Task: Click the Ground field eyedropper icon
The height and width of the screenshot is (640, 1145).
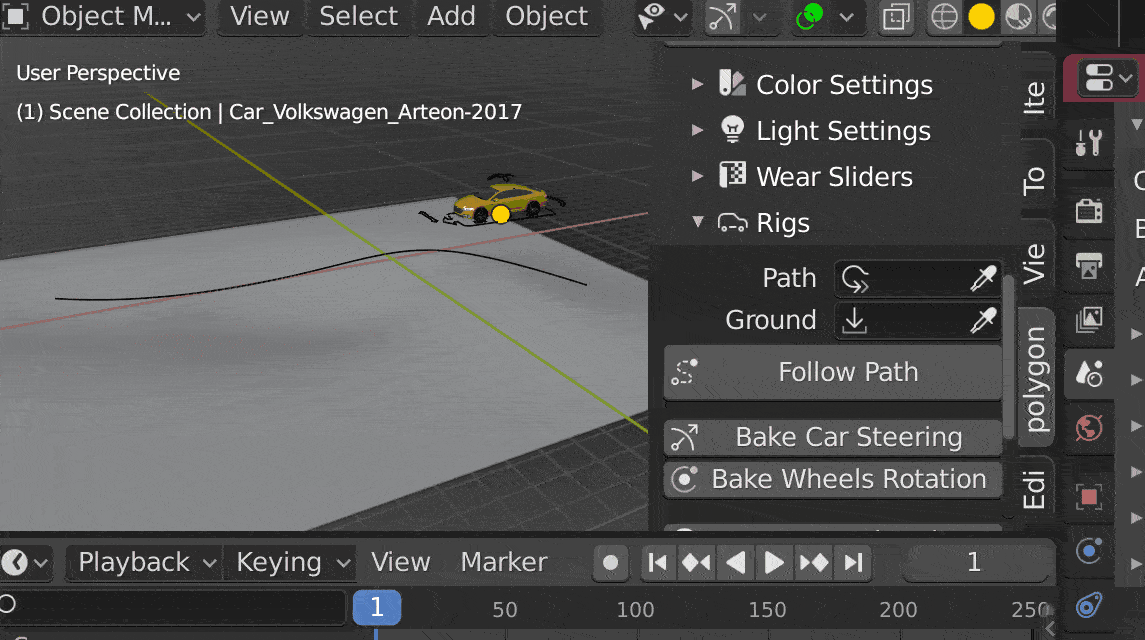Action: [983, 321]
